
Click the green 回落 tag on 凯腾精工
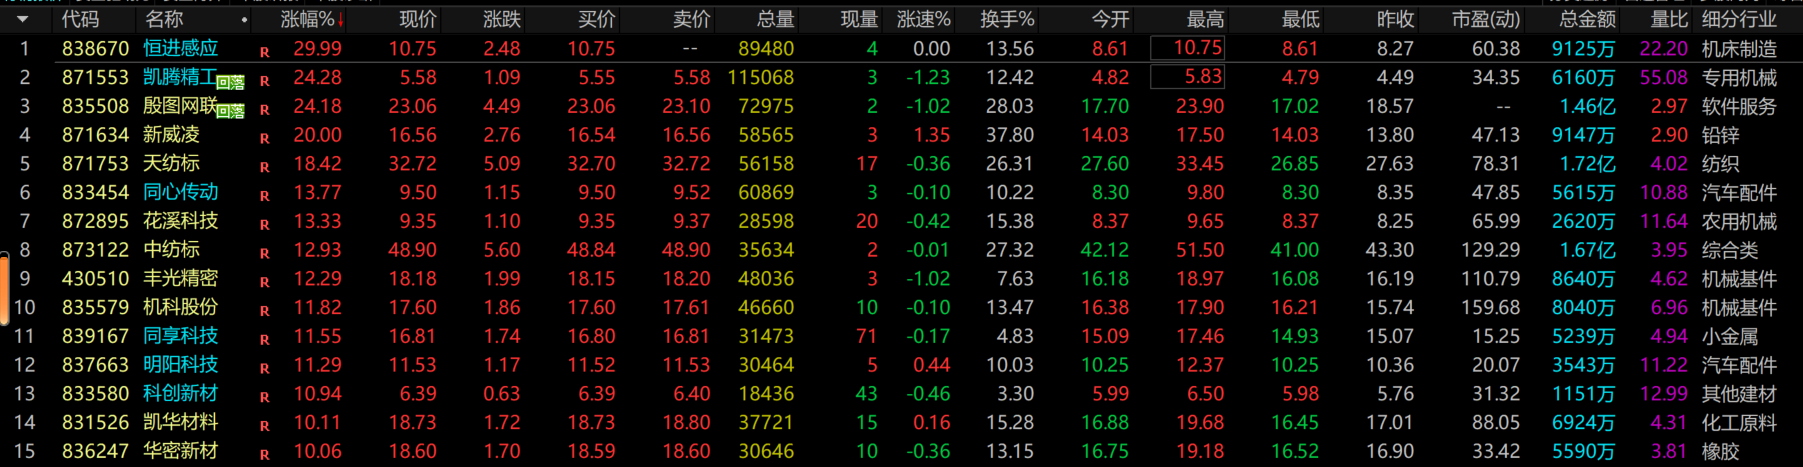coord(231,83)
